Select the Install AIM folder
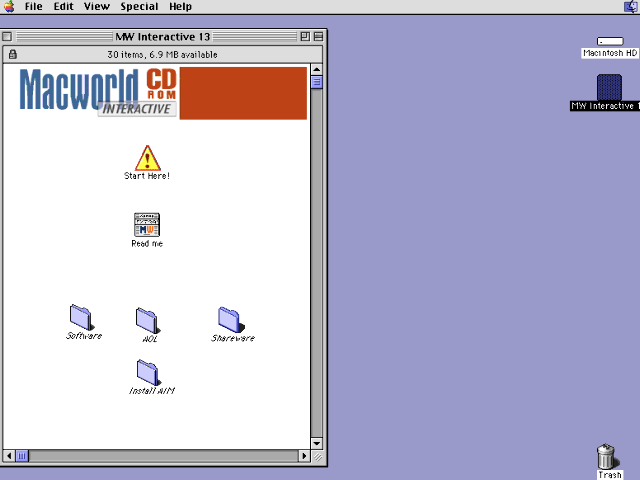This screenshot has height=480, width=640. [x=149, y=372]
